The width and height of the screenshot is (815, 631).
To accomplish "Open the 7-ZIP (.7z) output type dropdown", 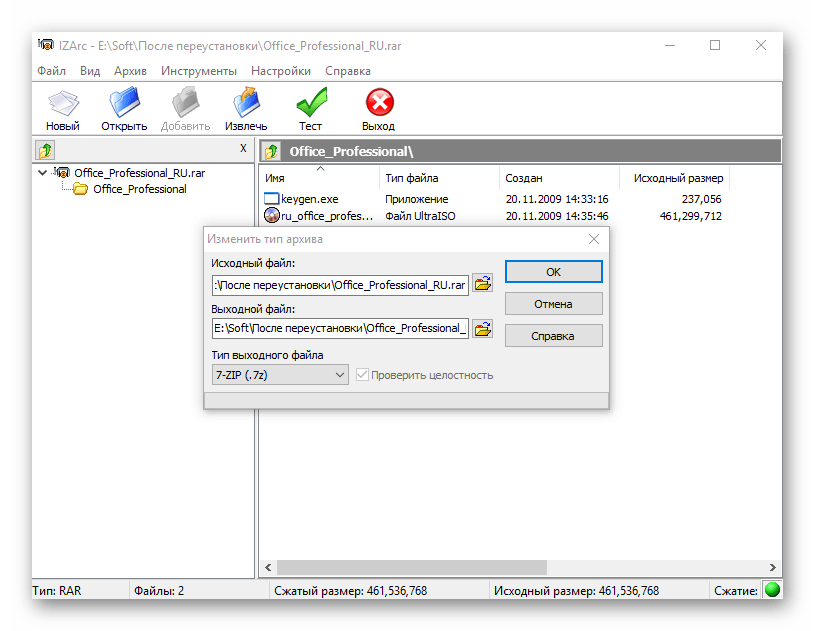I will (280, 375).
